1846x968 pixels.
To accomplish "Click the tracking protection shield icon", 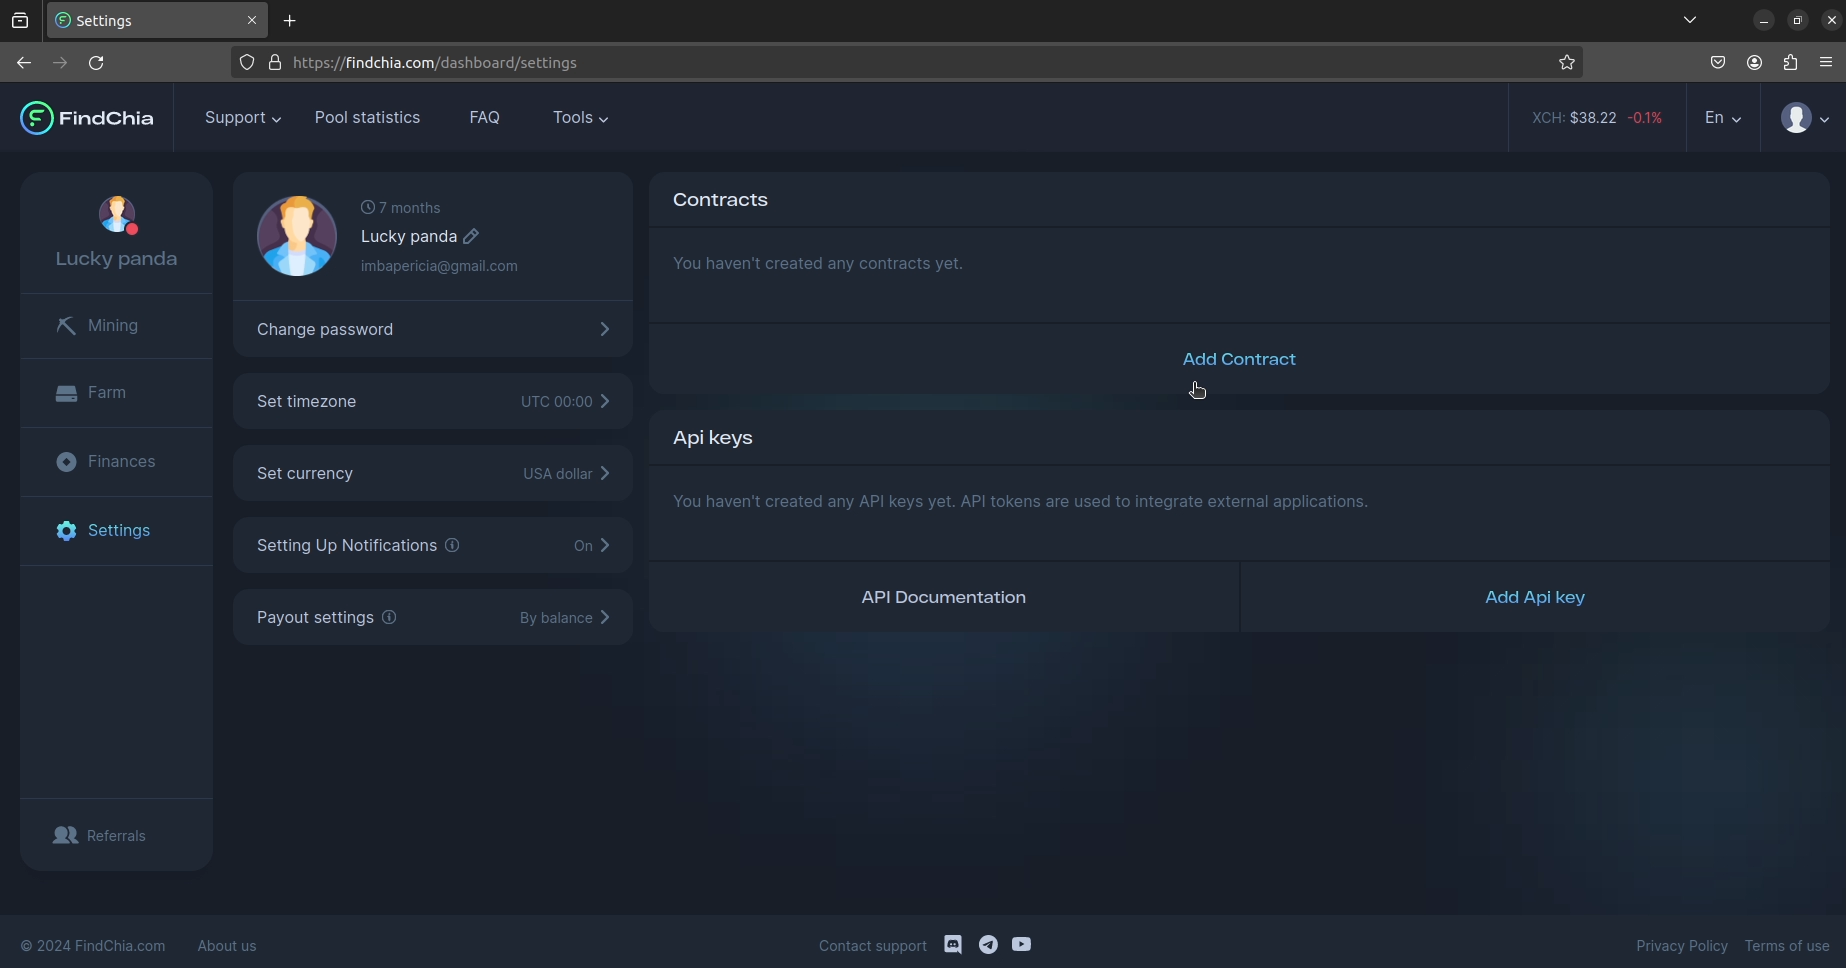I will (x=247, y=62).
